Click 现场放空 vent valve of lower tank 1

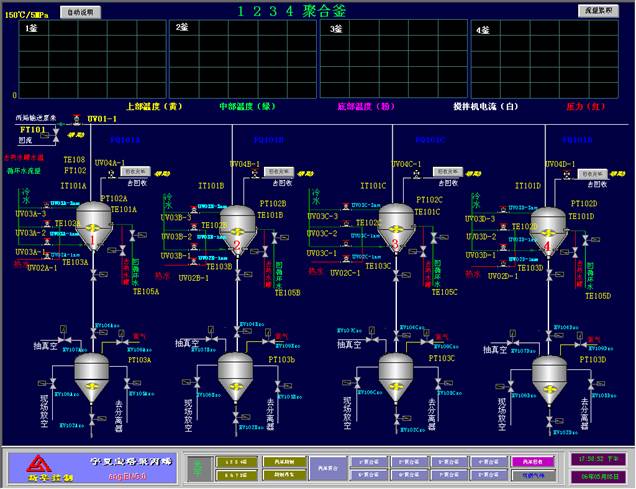[53, 383]
